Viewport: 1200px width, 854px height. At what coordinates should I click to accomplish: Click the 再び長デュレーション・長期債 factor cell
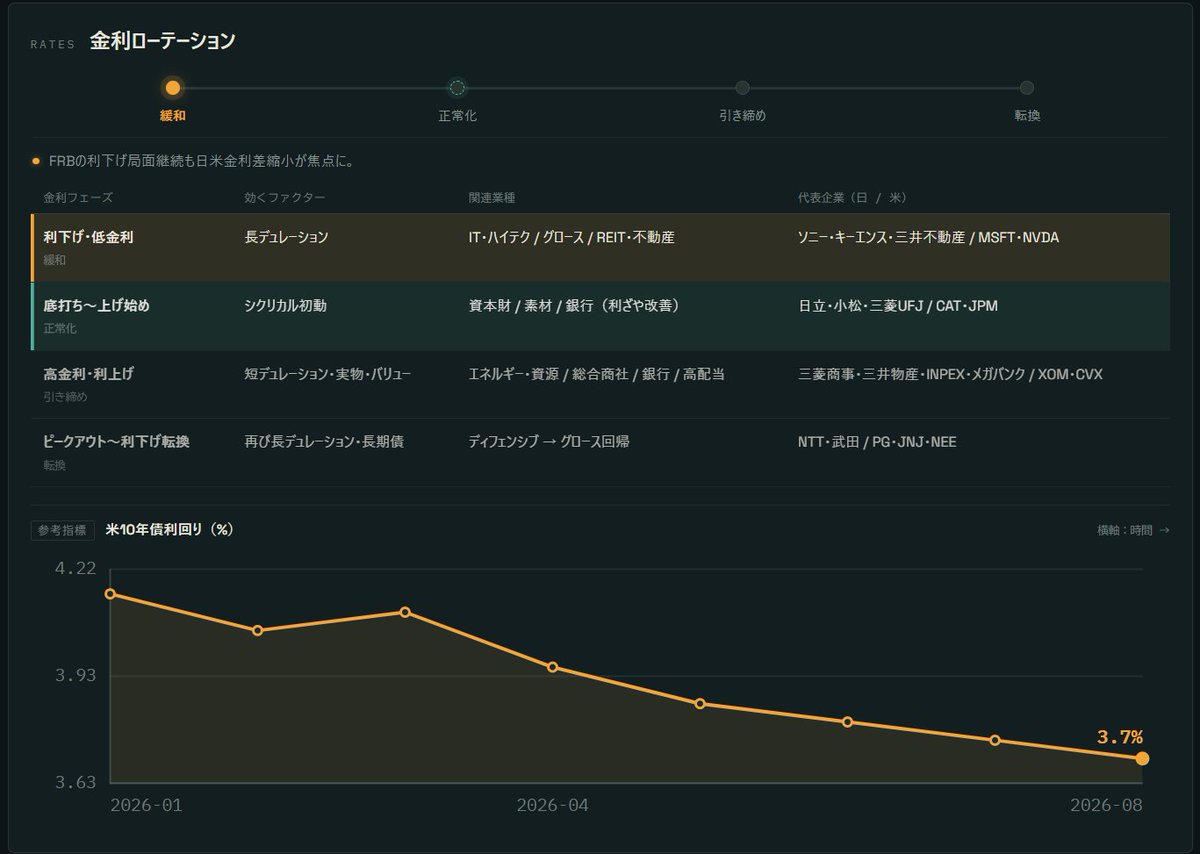(x=324, y=442)
